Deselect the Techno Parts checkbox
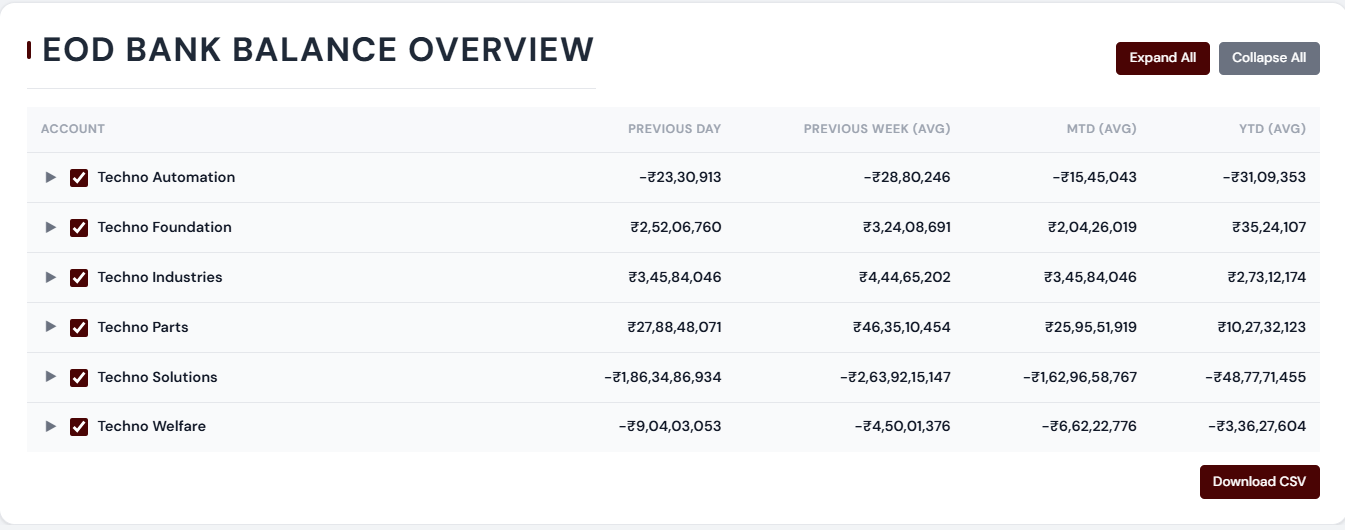The width and height of the screenshot is (1345, 530). [x=79, y=328]
